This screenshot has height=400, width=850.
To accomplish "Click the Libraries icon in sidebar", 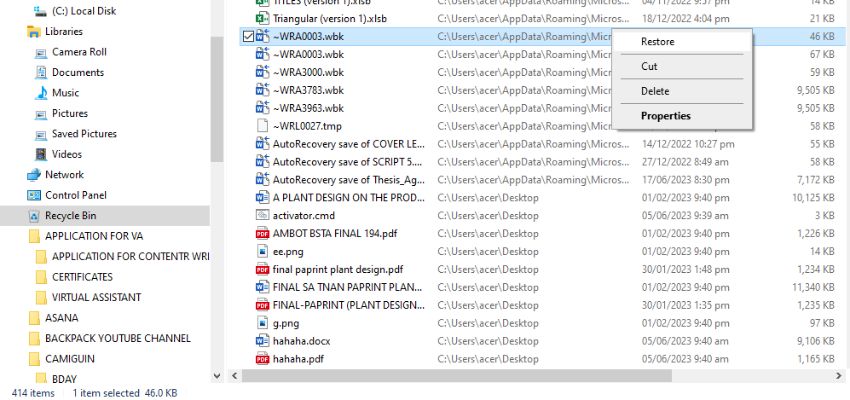I will [34, 31].
